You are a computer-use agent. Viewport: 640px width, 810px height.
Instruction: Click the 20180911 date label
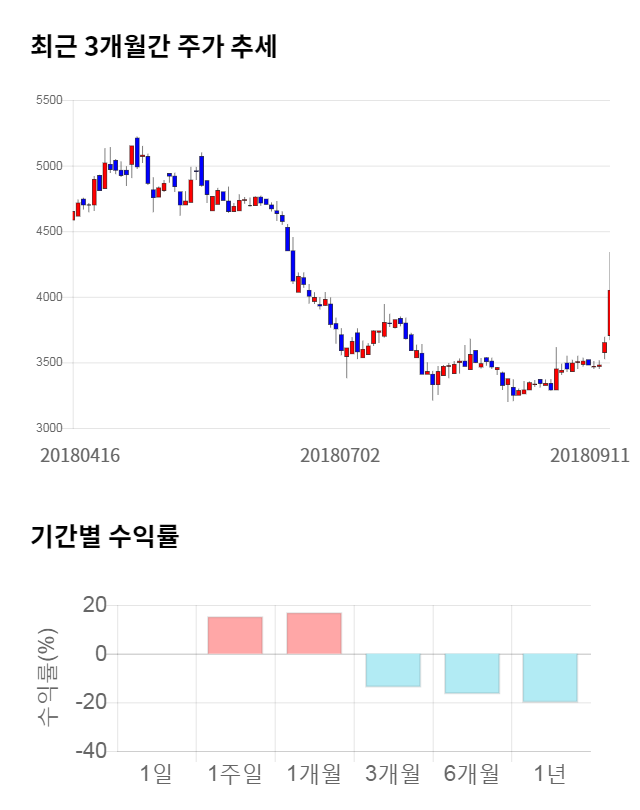590,455
